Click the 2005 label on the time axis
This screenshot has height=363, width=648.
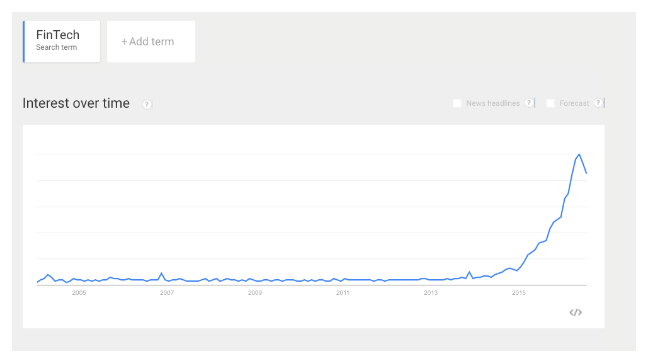pos(79,293)
